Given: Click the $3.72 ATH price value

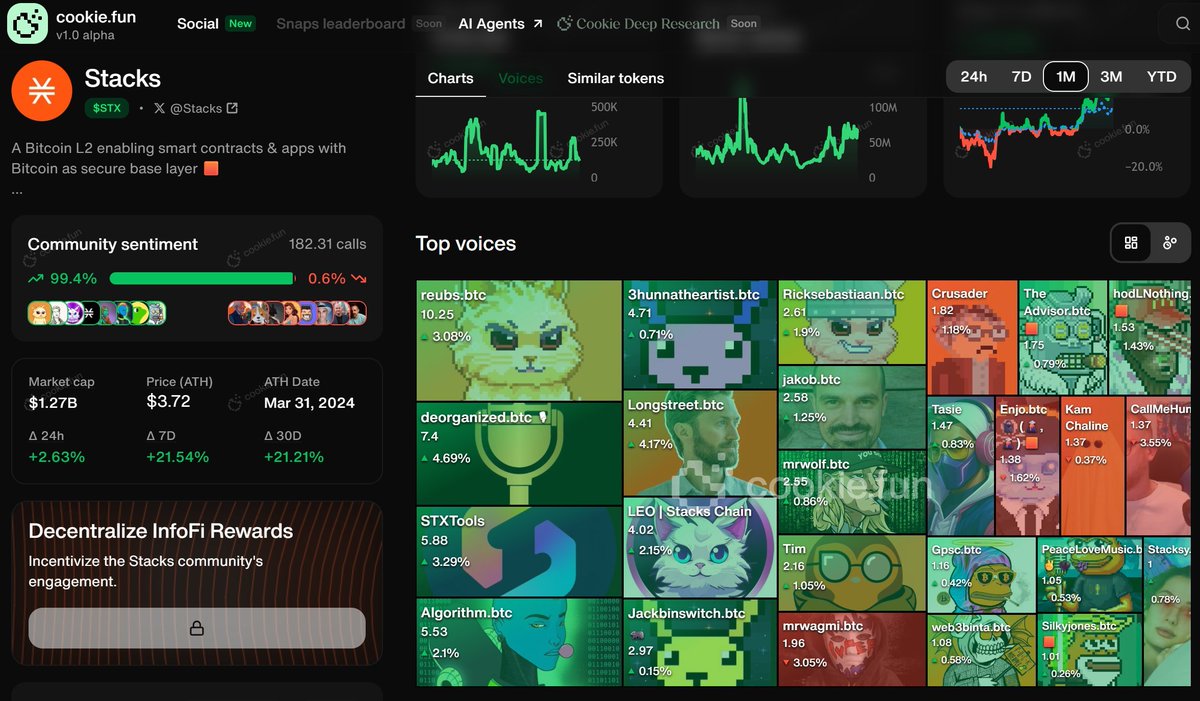Looking at the screenshot, I should [x=168, y=402].
